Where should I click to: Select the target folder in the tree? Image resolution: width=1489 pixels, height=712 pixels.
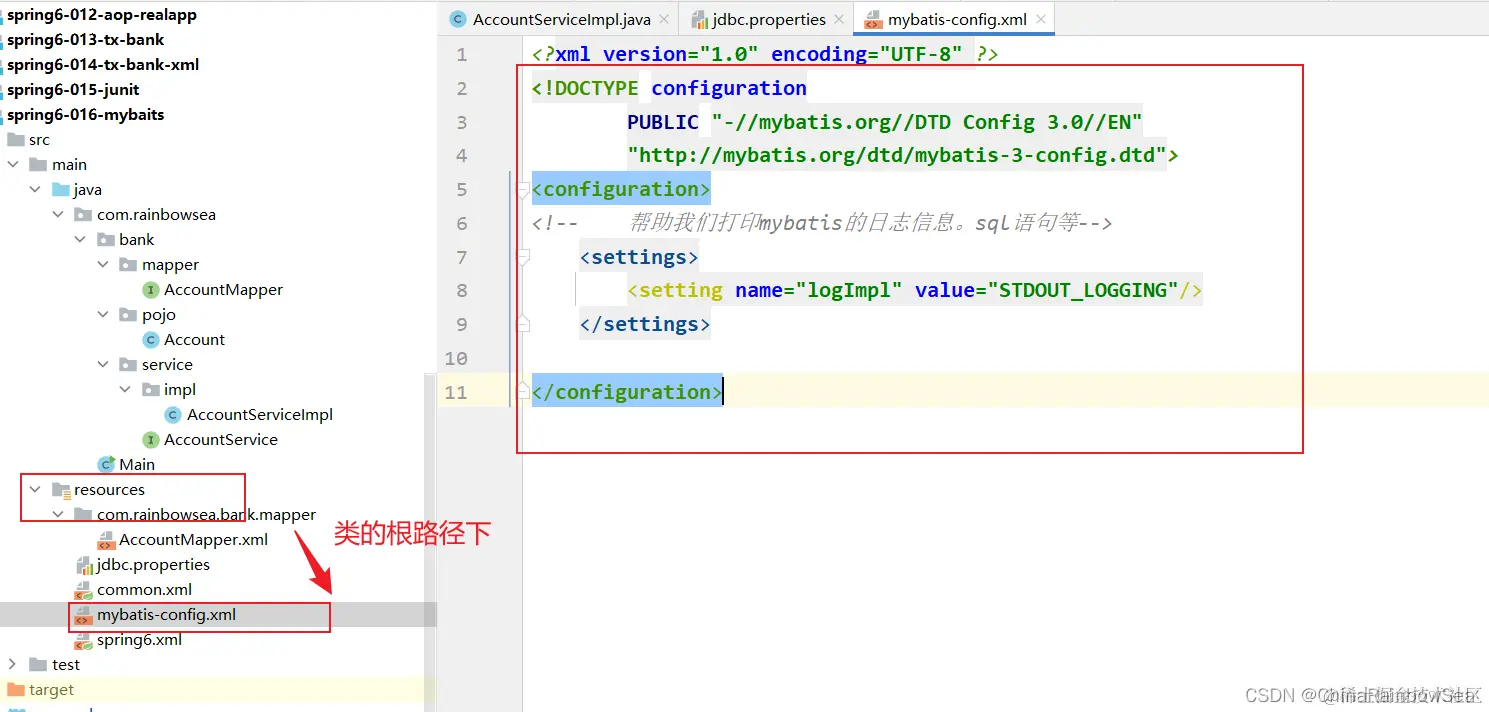coord(51,689)
